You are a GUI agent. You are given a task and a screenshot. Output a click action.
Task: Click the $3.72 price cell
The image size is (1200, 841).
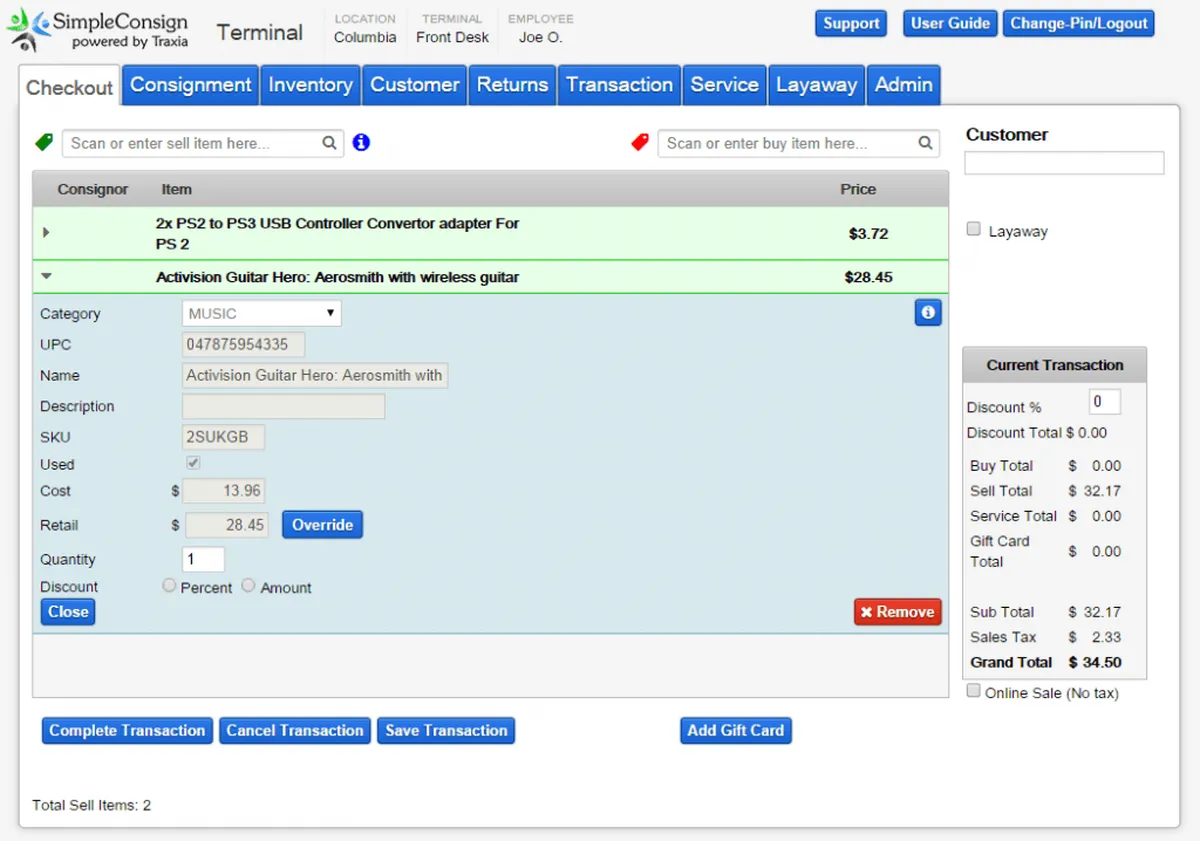tap(868, 233)
